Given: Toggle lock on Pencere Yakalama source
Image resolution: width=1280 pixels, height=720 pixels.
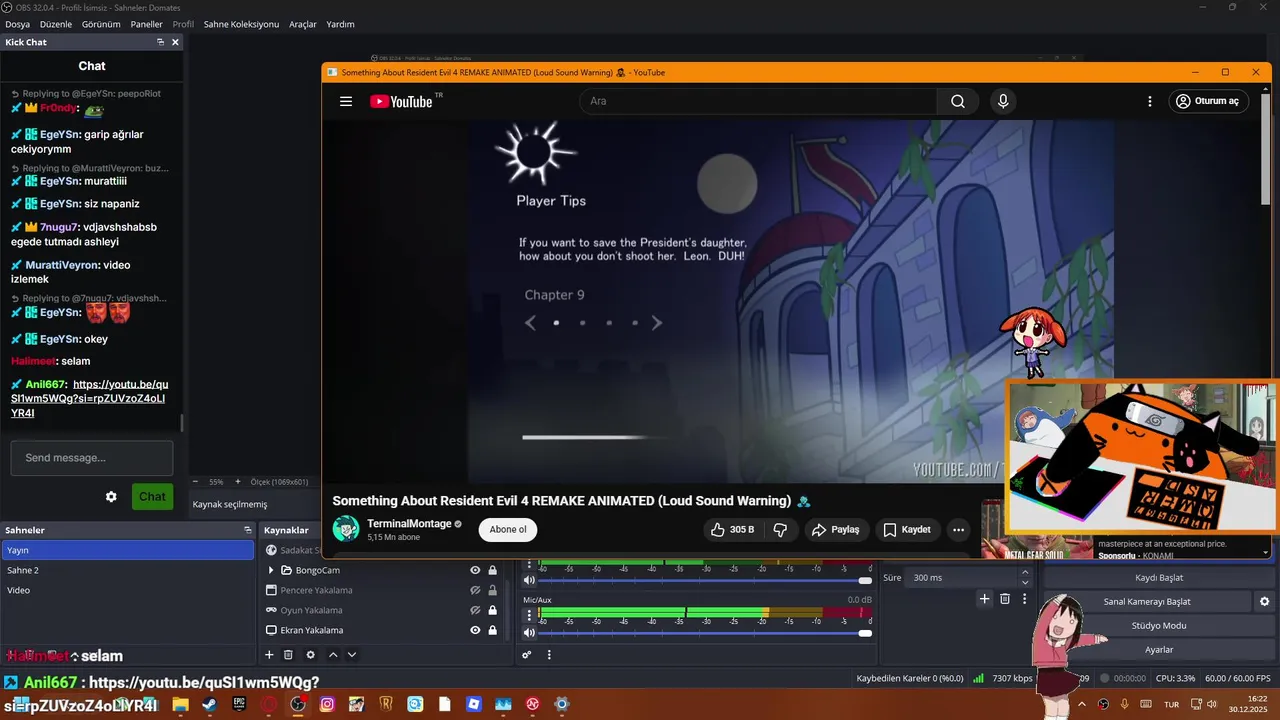Looking at the screenshot, I should tap(492, 590).
